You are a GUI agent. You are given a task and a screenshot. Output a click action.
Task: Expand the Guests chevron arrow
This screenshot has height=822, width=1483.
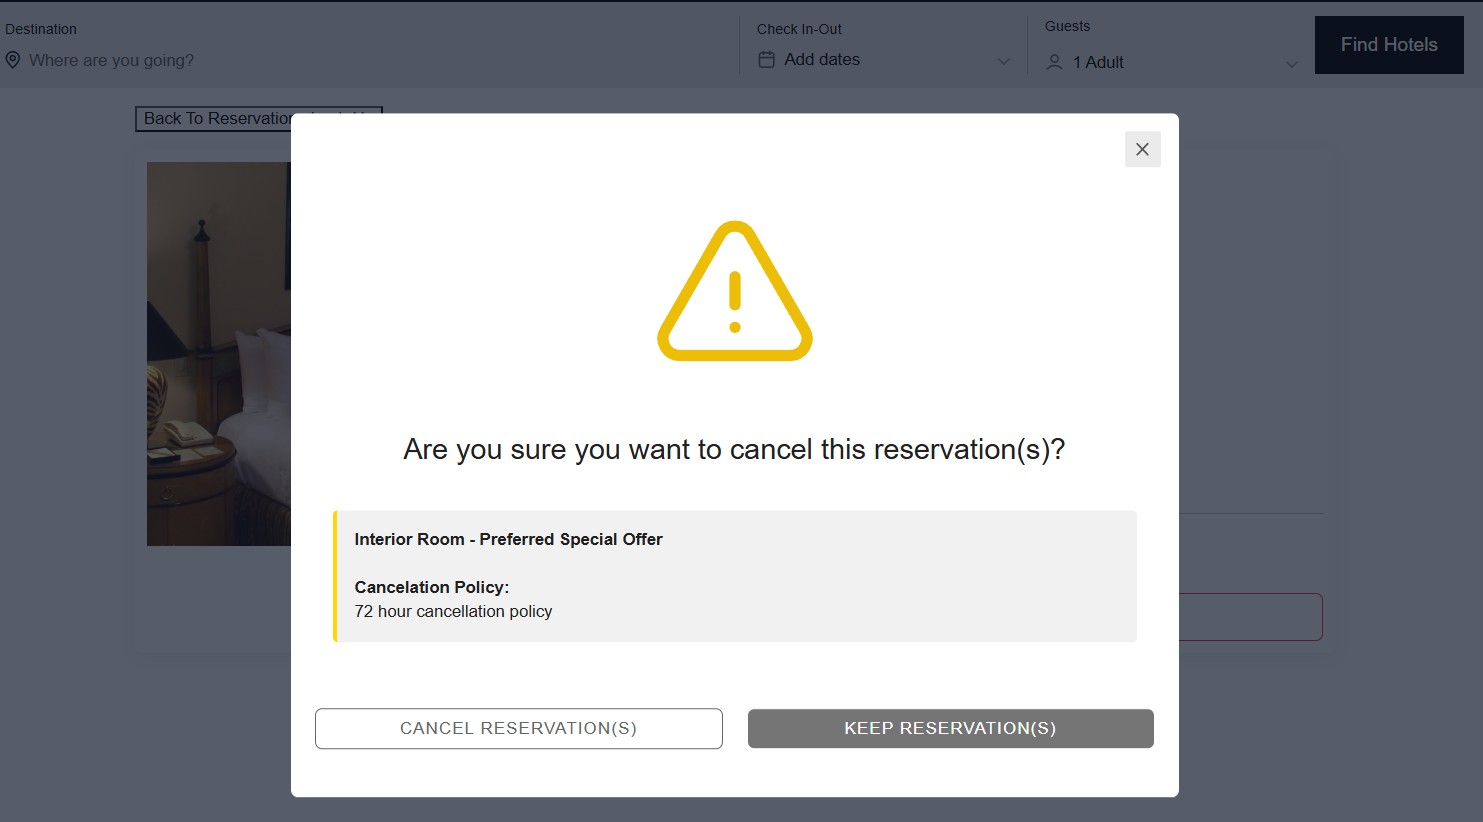(x=1291, y=65)
